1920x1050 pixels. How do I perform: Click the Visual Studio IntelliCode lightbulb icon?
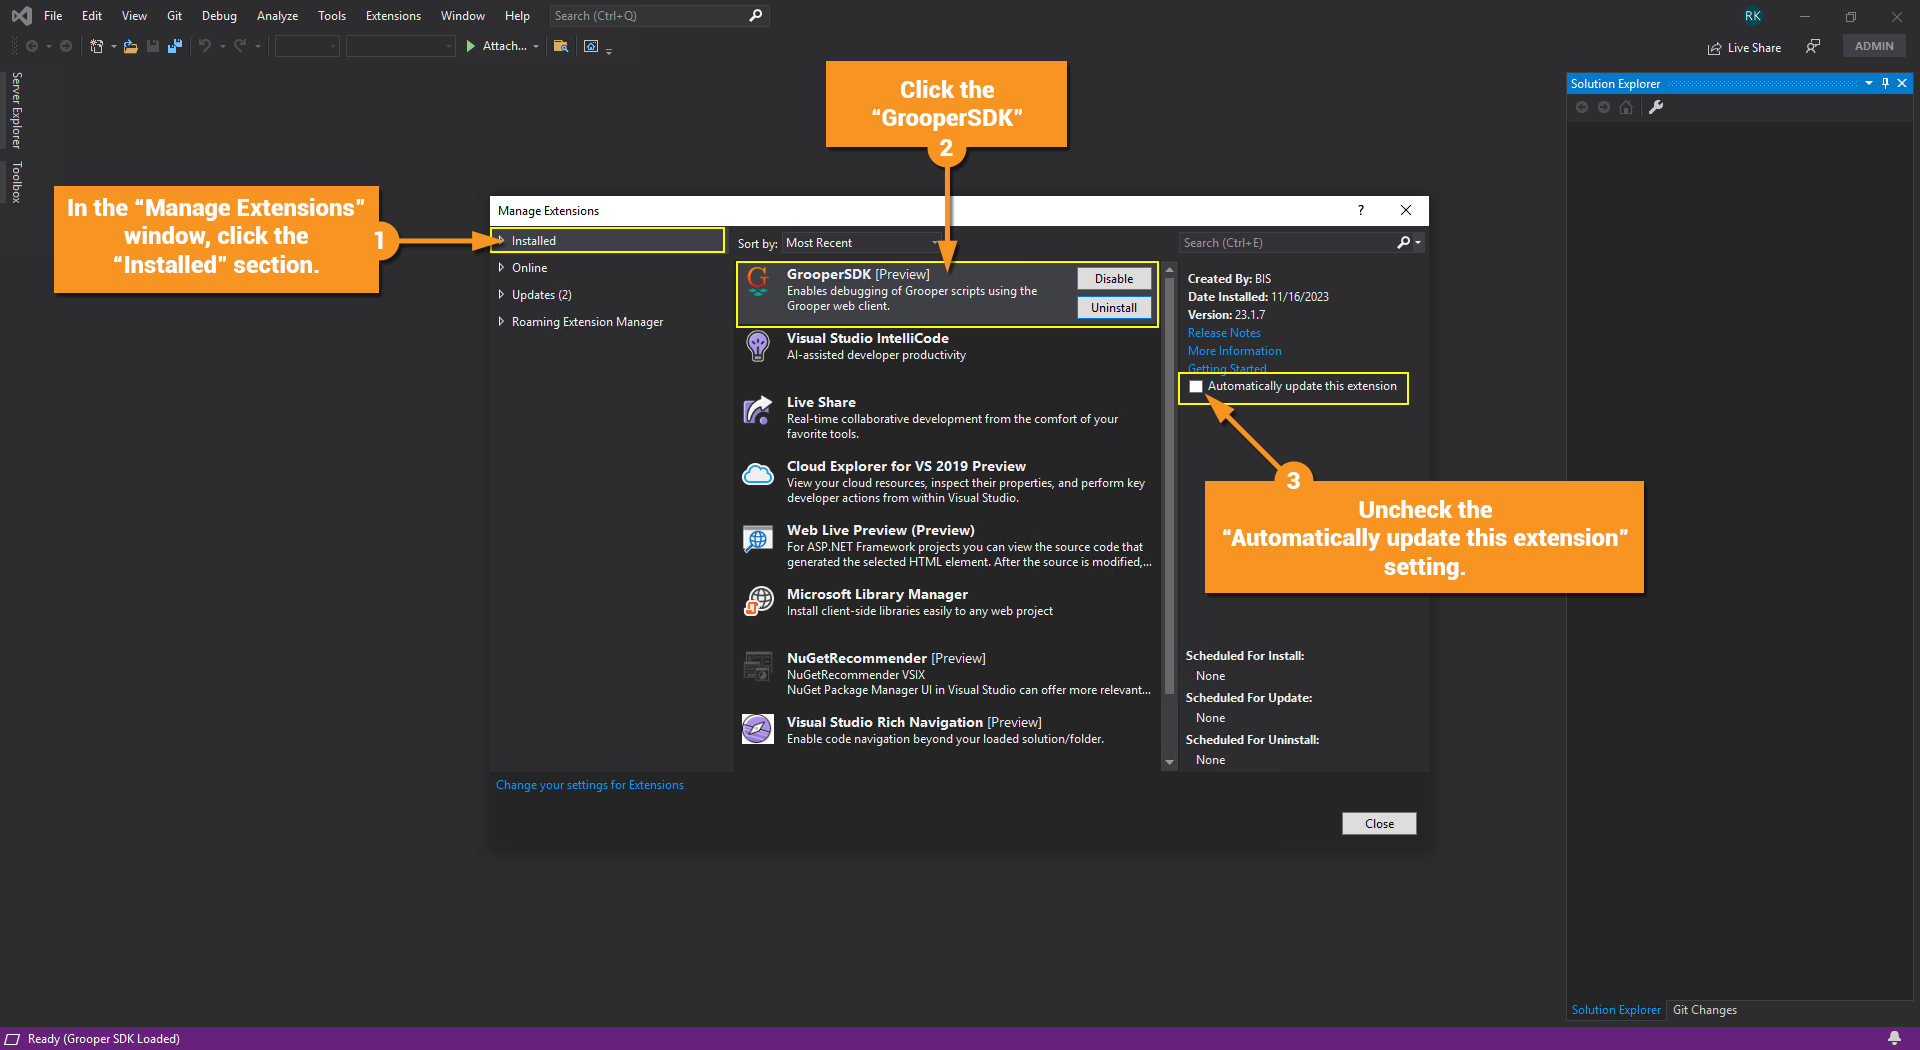point(758,346)
